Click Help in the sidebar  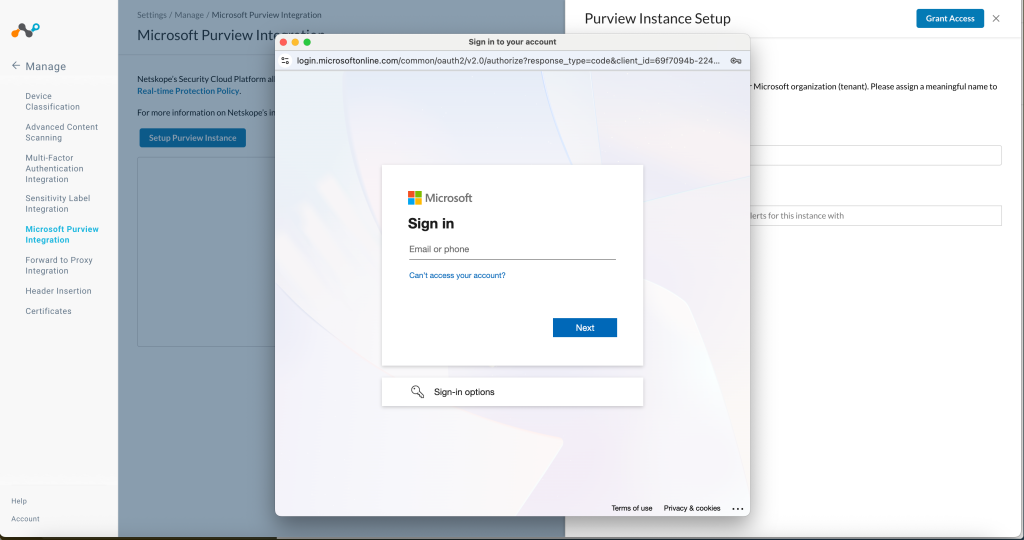(19, 501)
